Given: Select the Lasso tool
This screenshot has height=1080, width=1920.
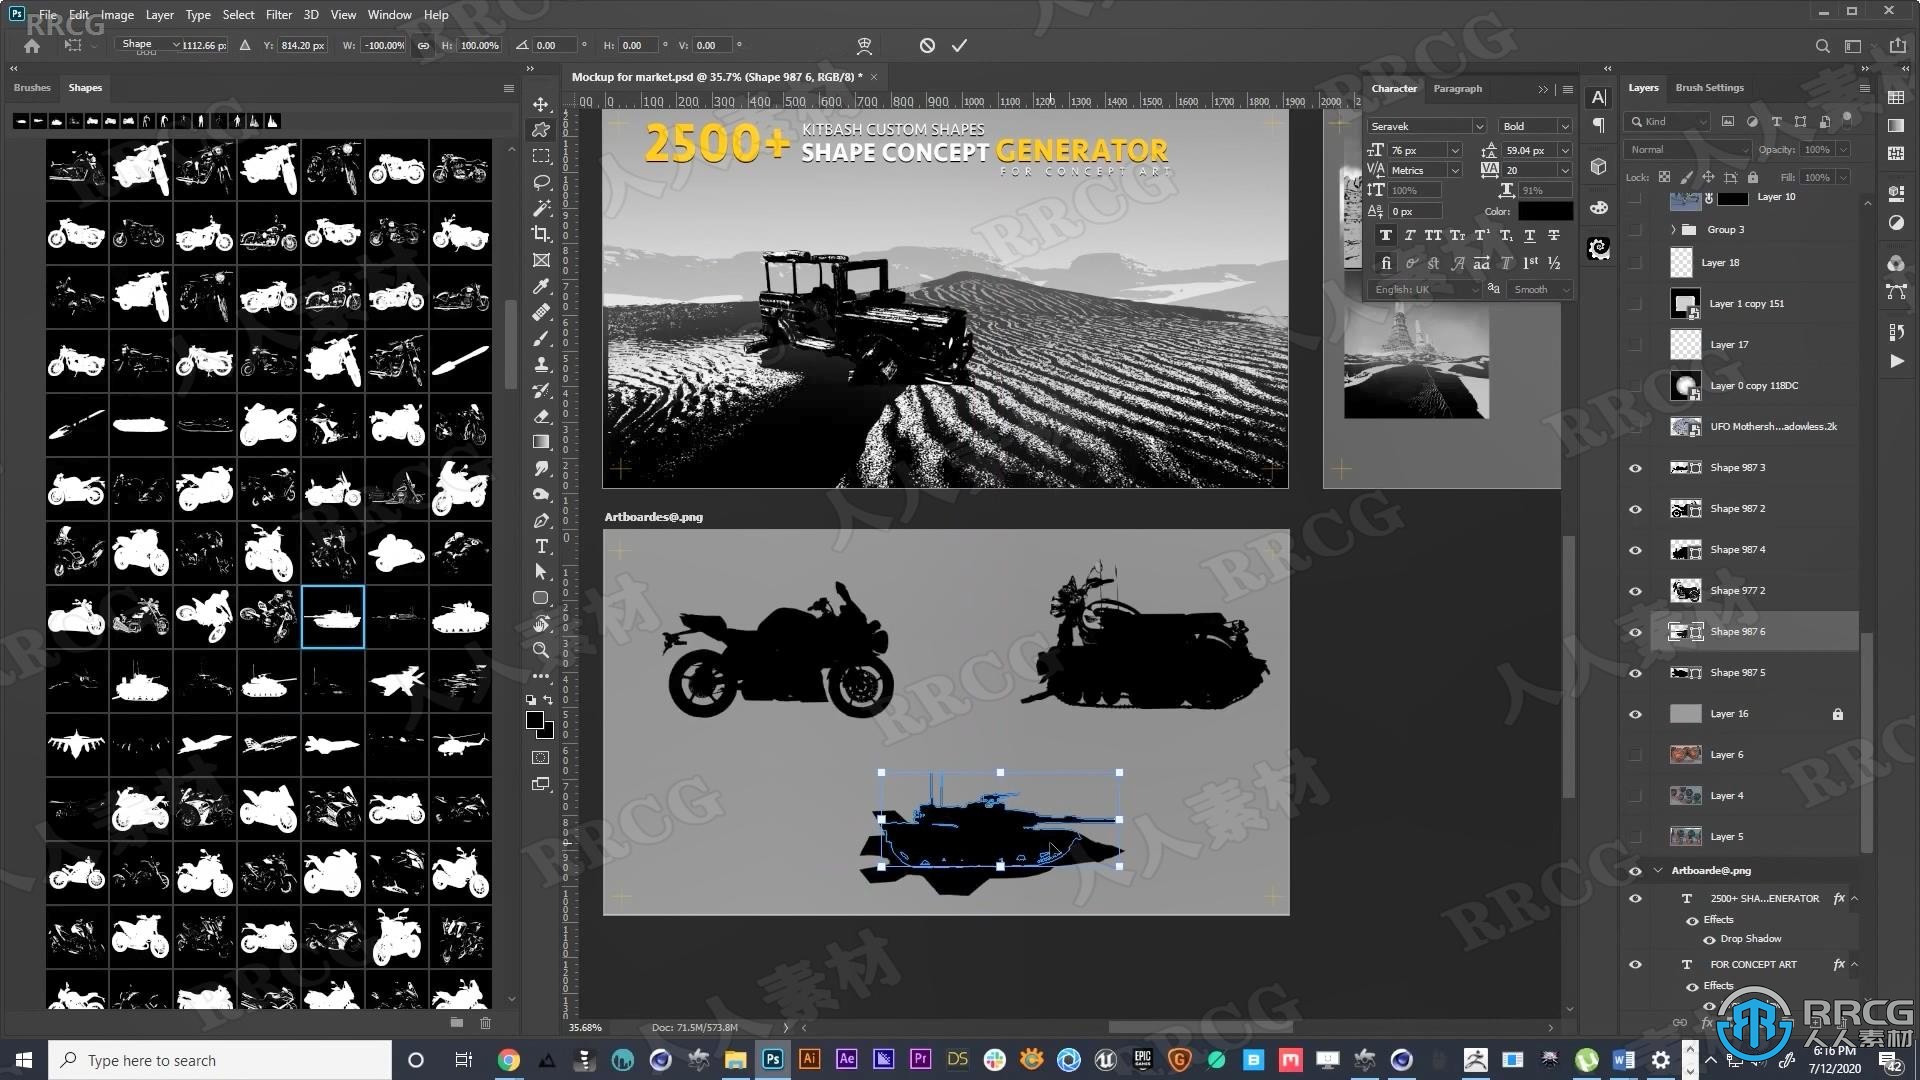Looking at the screenshot, I should [x=541, y=182].
